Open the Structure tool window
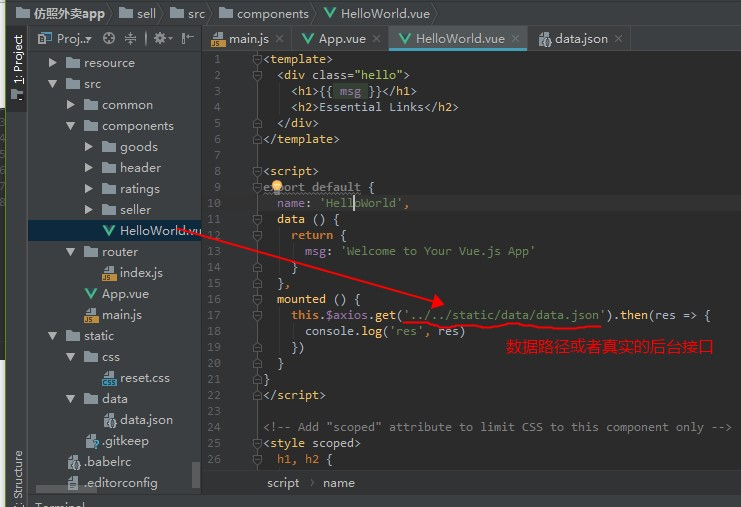This screenshot has width=741, height=507. (17, 477)
